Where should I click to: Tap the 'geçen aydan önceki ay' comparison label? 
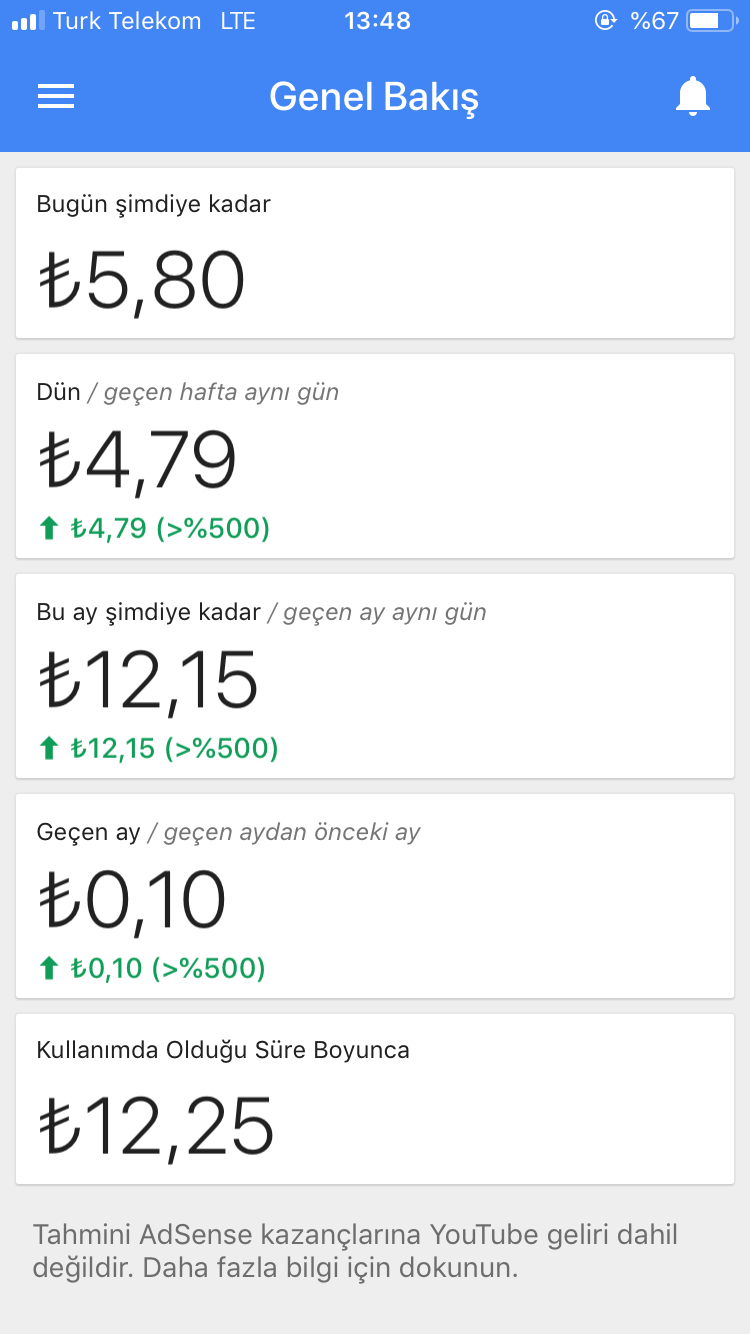pos(292,832)
